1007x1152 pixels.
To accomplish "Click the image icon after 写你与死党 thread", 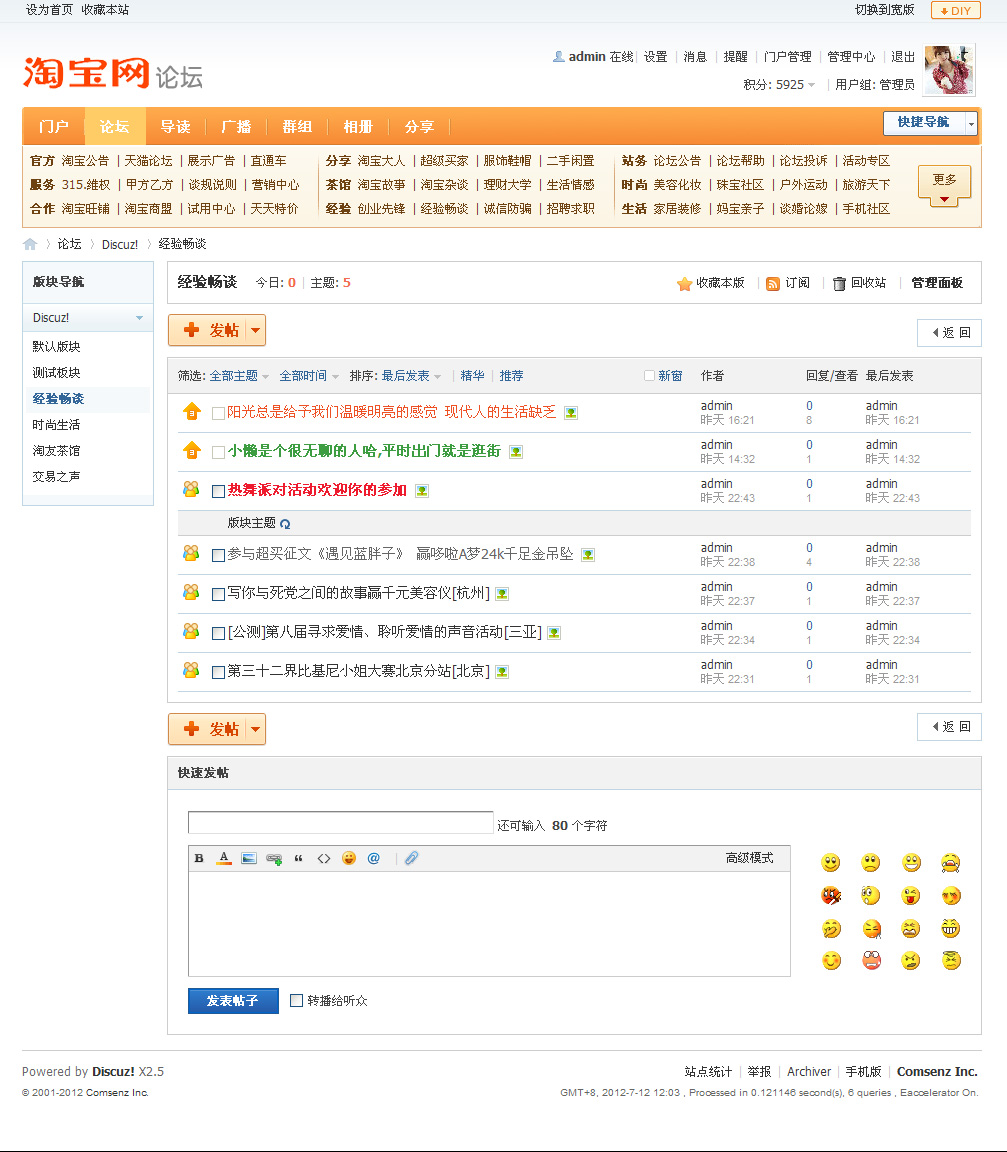I will [502, 594].
